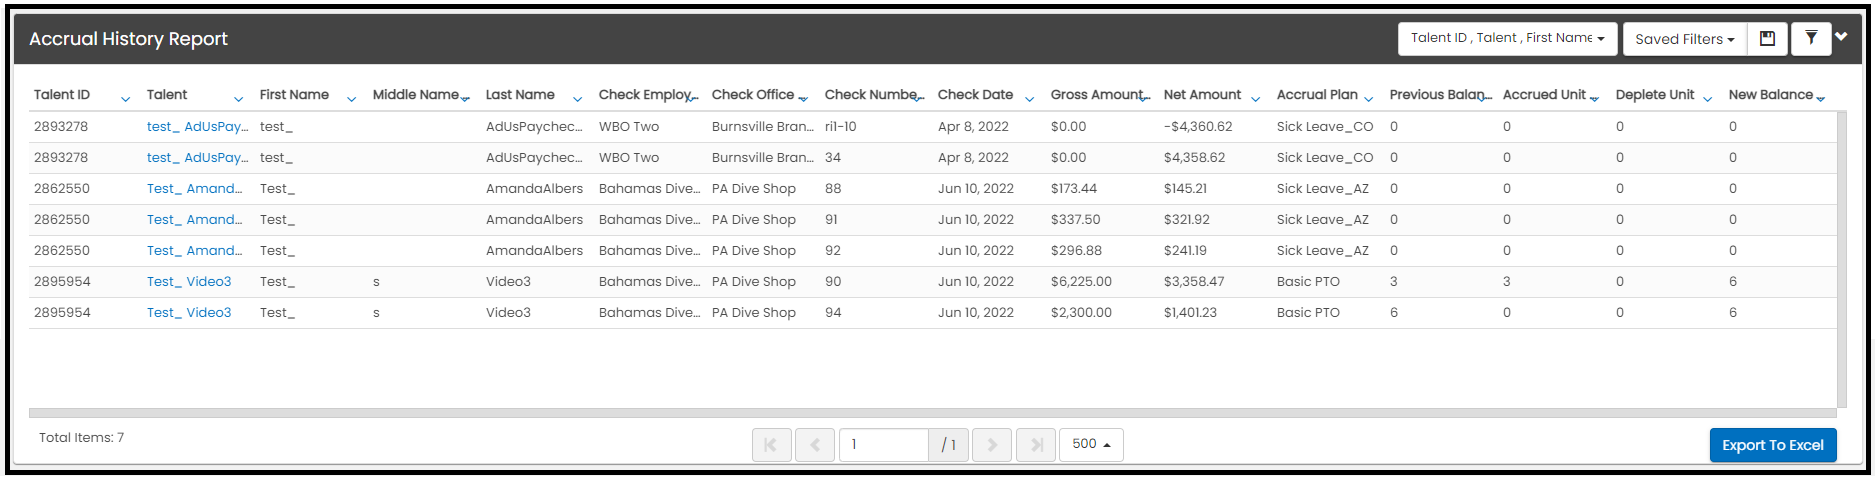Click net amount $241.19
Viewport: 1875px width, 479px height.
coord(1185,251)
